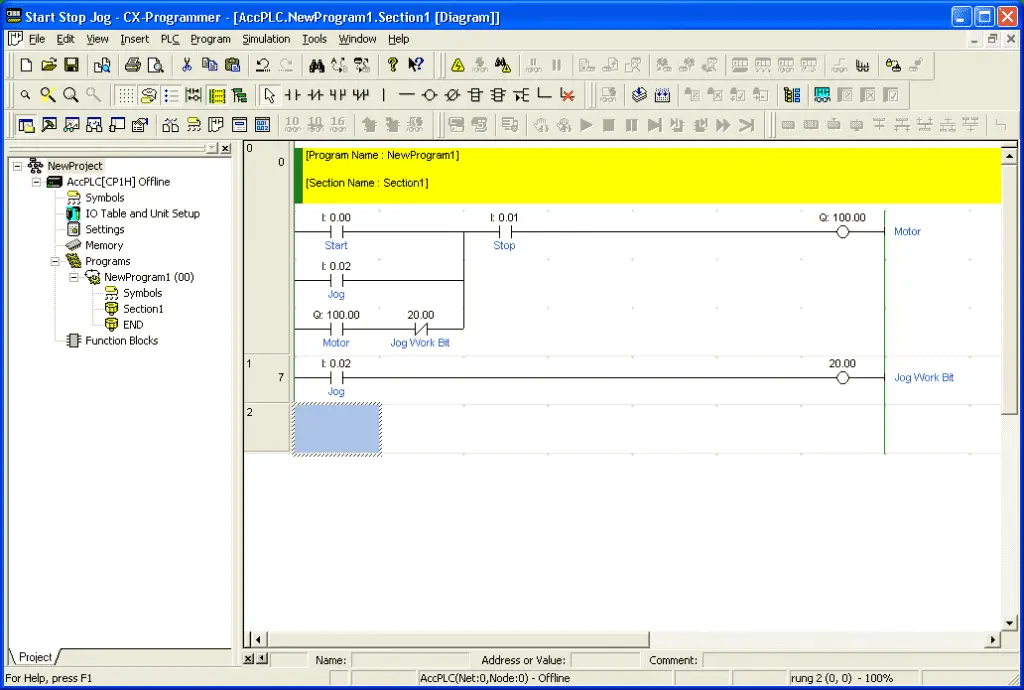The image size is (1024, 690).
Task: Select Function Blocks tree item
Action: [121, 341]
